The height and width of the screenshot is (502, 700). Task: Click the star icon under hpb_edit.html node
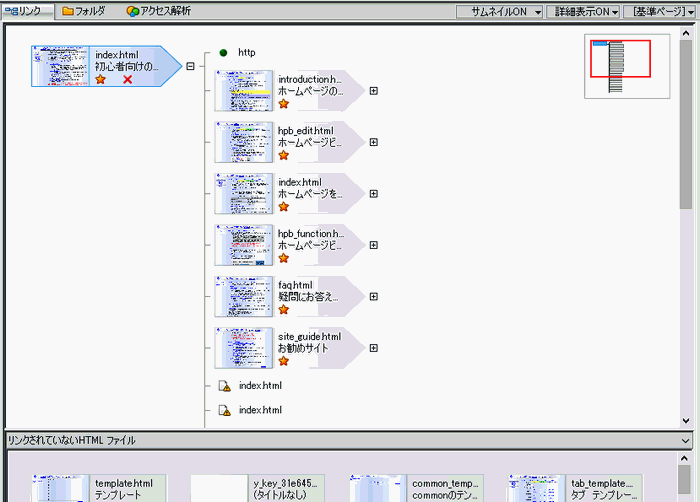point(284,155)
